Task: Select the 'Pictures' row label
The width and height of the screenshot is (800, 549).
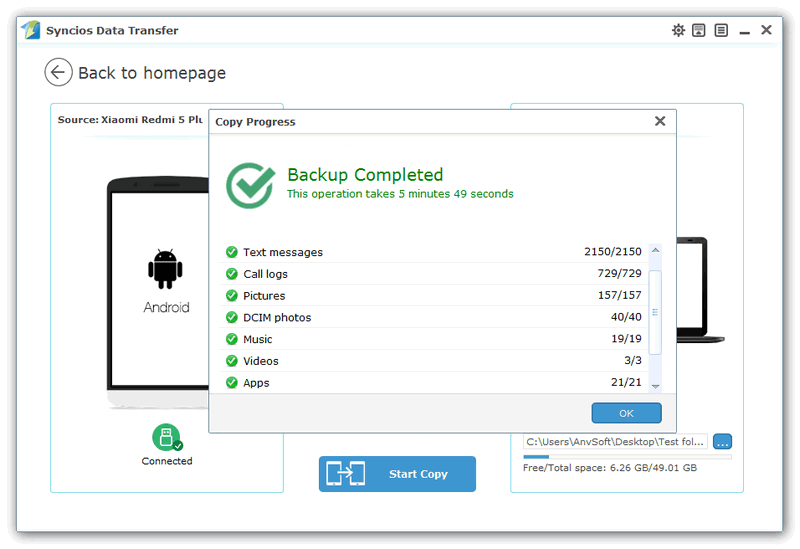Action: point(264,296)
